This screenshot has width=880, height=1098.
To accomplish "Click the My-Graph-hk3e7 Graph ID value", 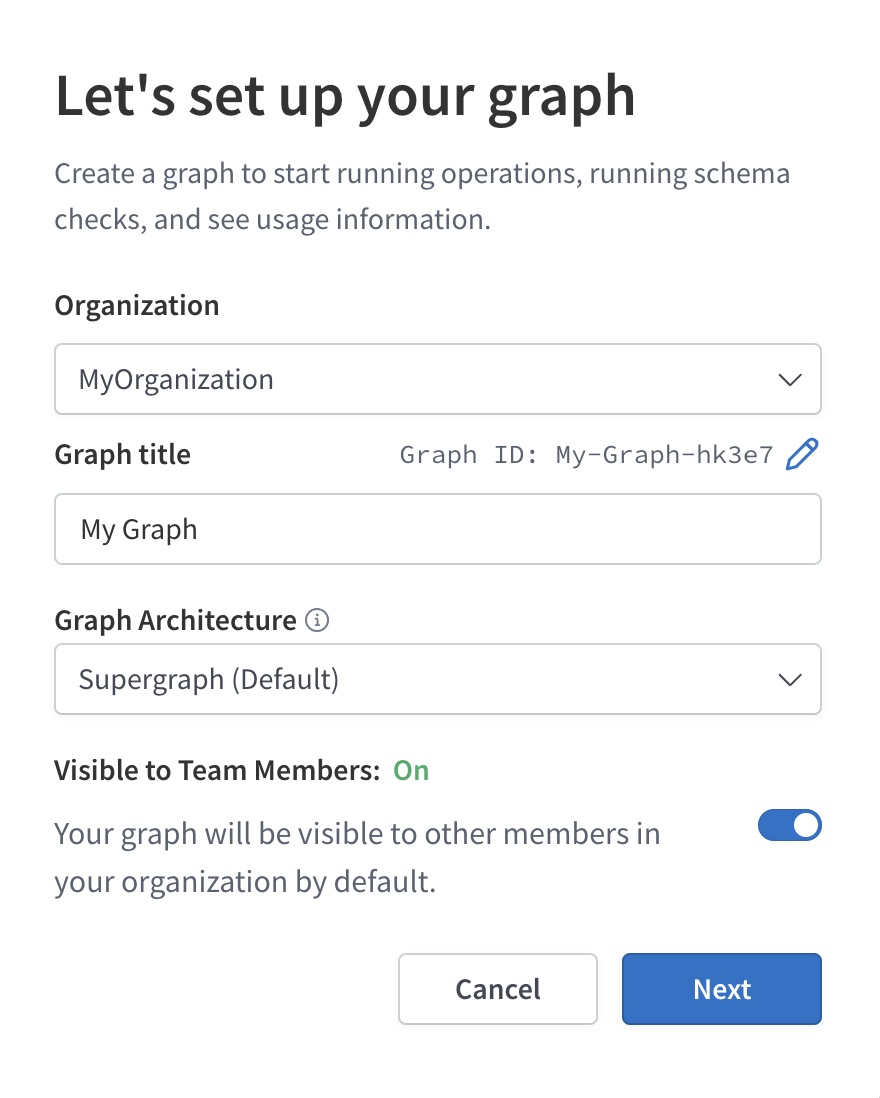I will coord(664,455).
